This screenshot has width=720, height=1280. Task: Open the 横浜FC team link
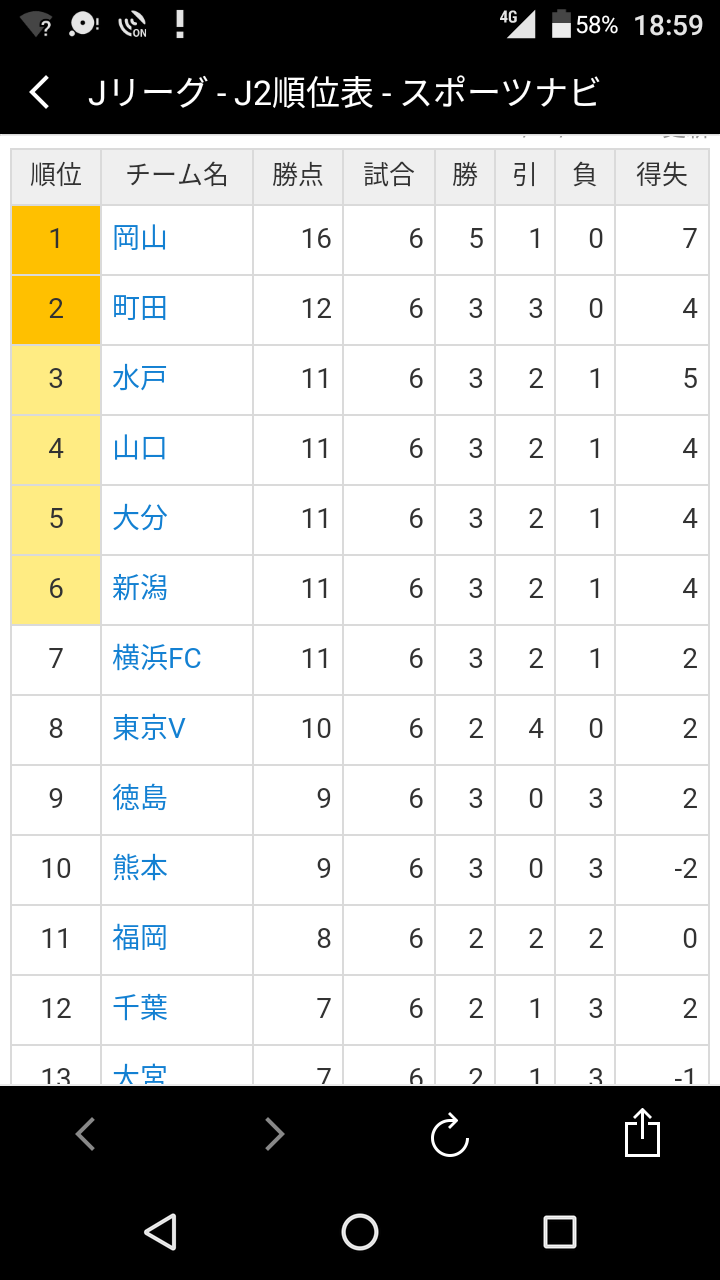[157, 659]
